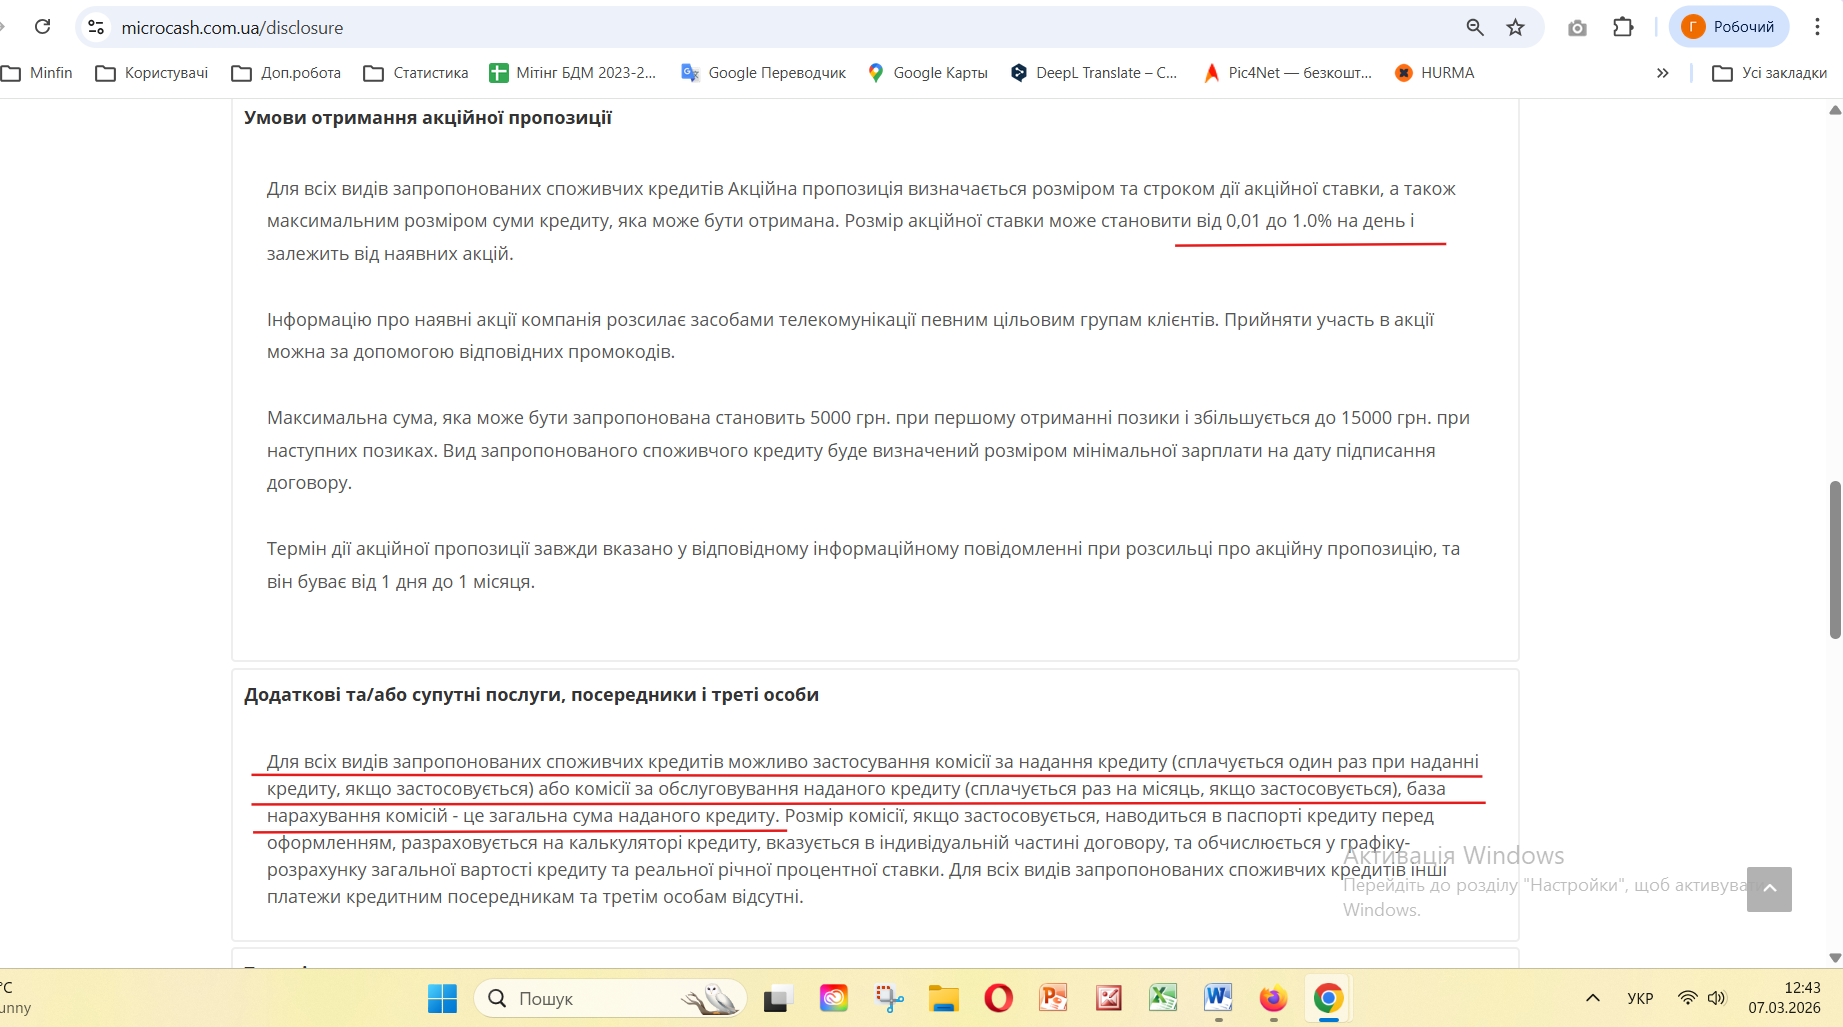Image resolution: width=1843 pixels, height=1027 pixels.
Task: Open the Google Переводчик bookmark
Action: coord(763,73)
